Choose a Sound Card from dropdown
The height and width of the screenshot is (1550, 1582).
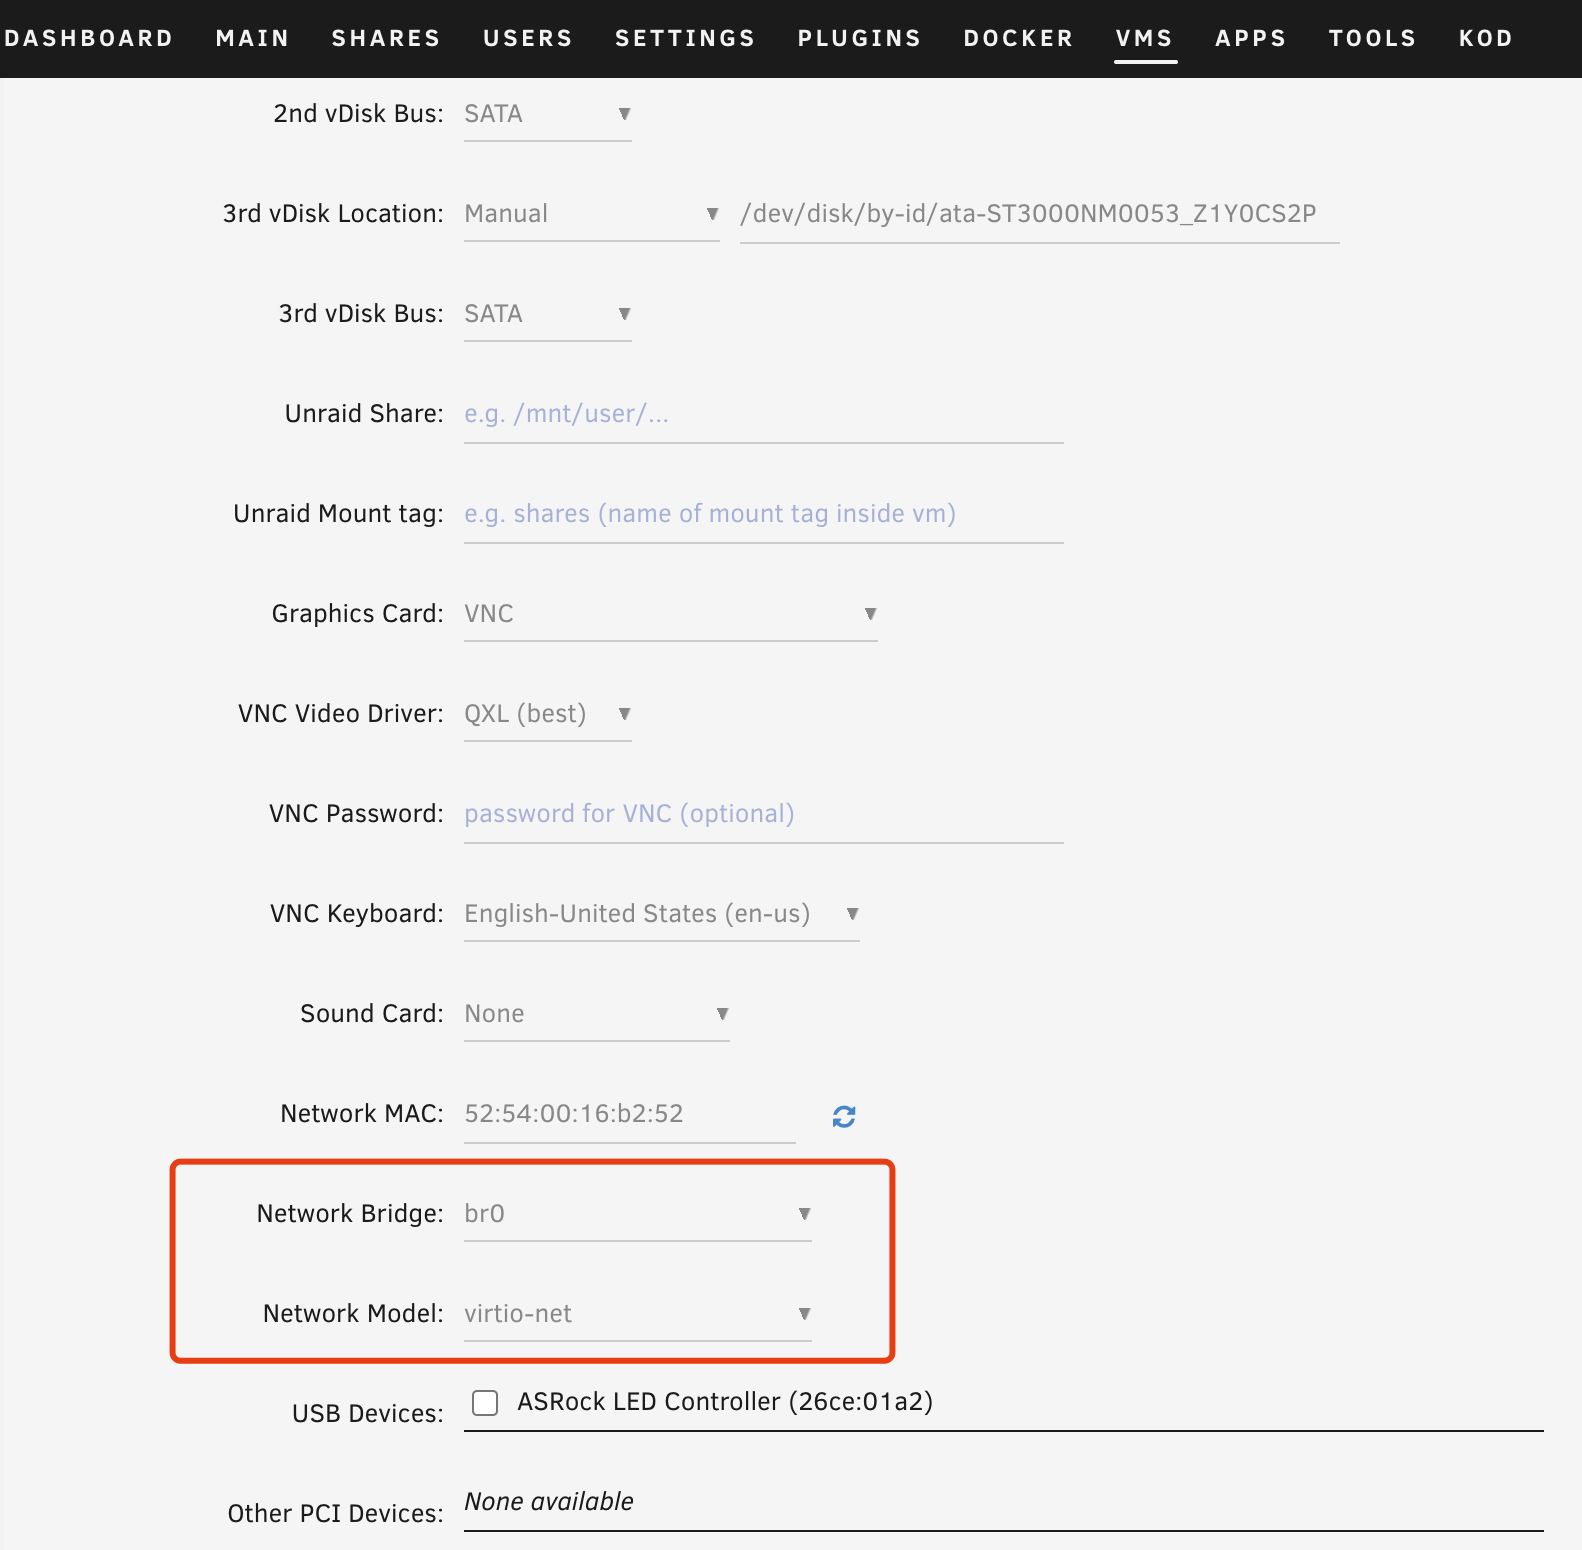pos(596,1014)
